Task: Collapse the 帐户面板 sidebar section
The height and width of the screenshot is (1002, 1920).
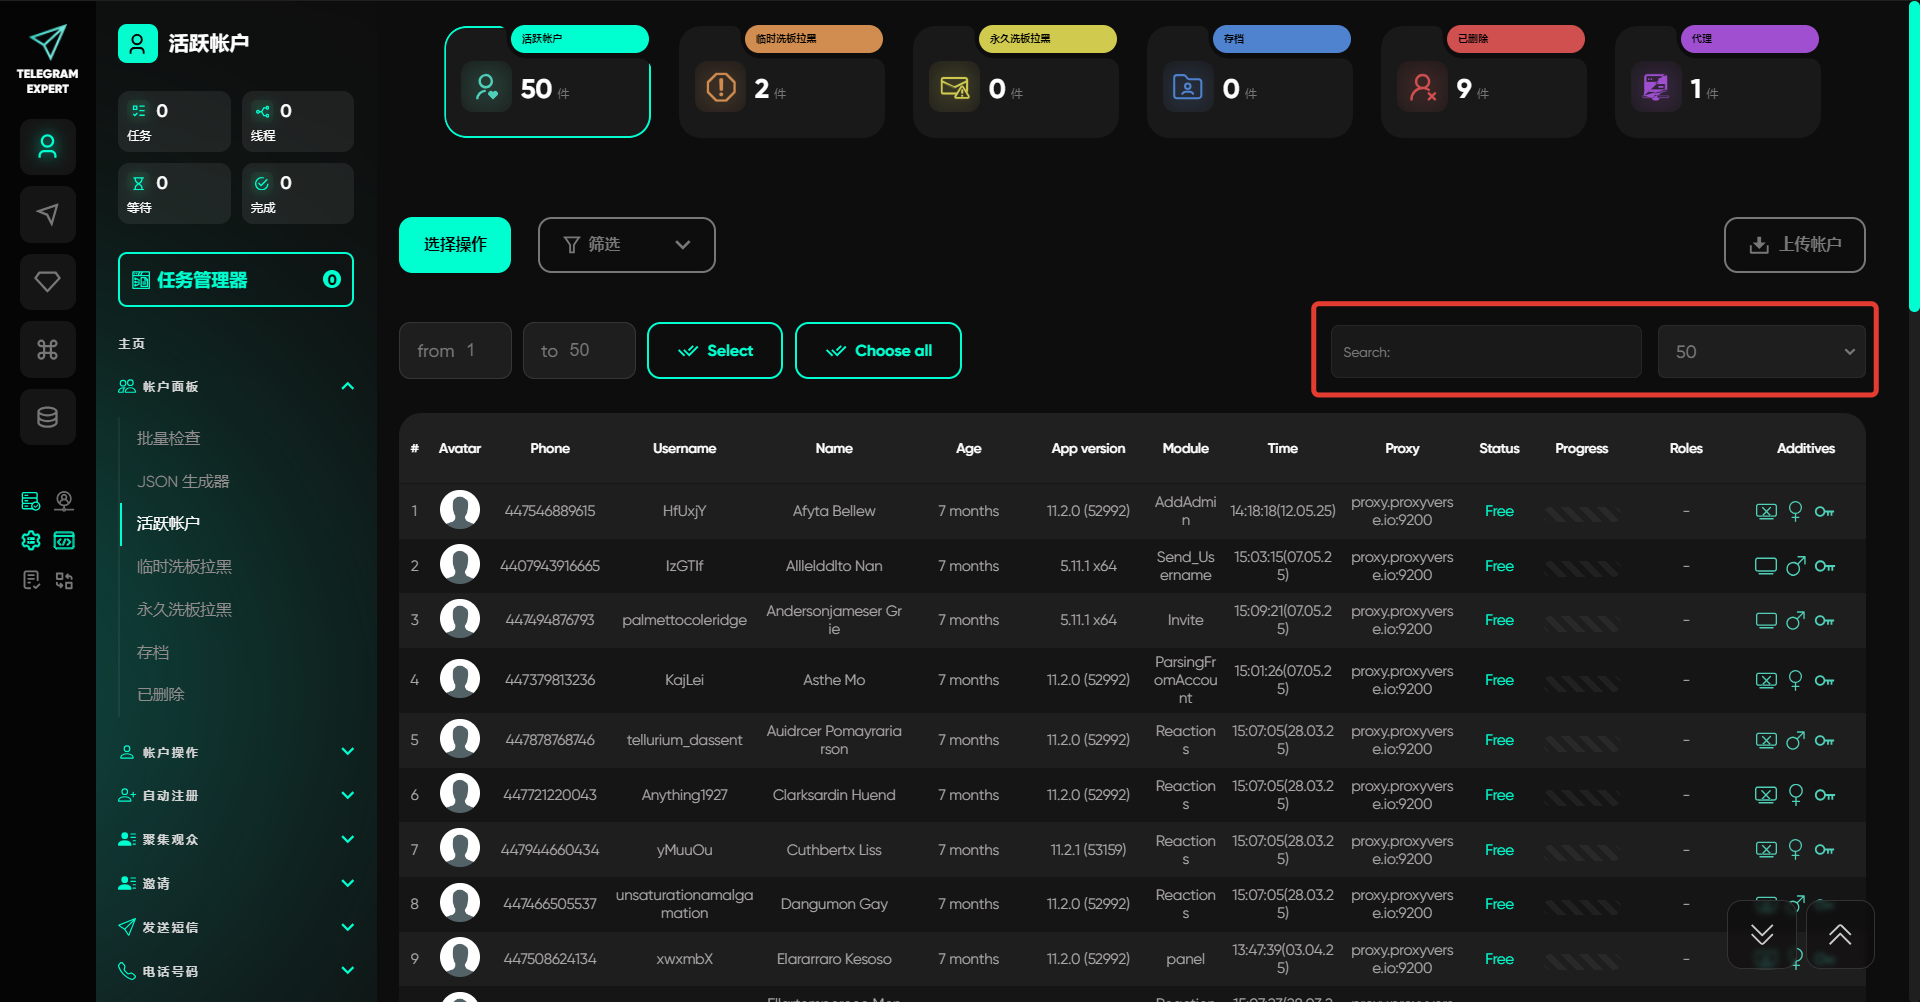Action: coord(347,387)
